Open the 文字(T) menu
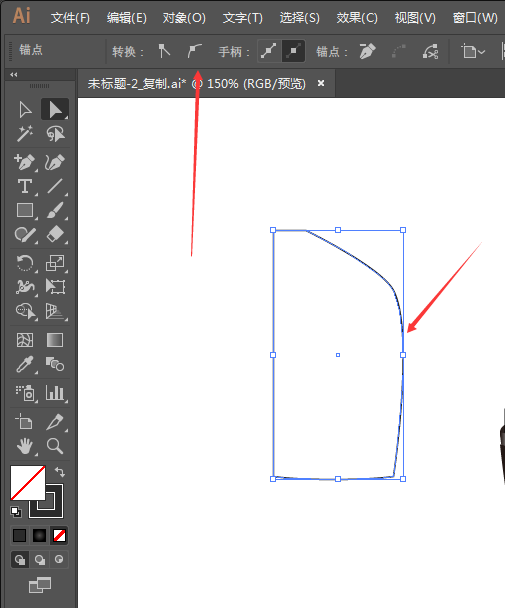 click(242, 18)
